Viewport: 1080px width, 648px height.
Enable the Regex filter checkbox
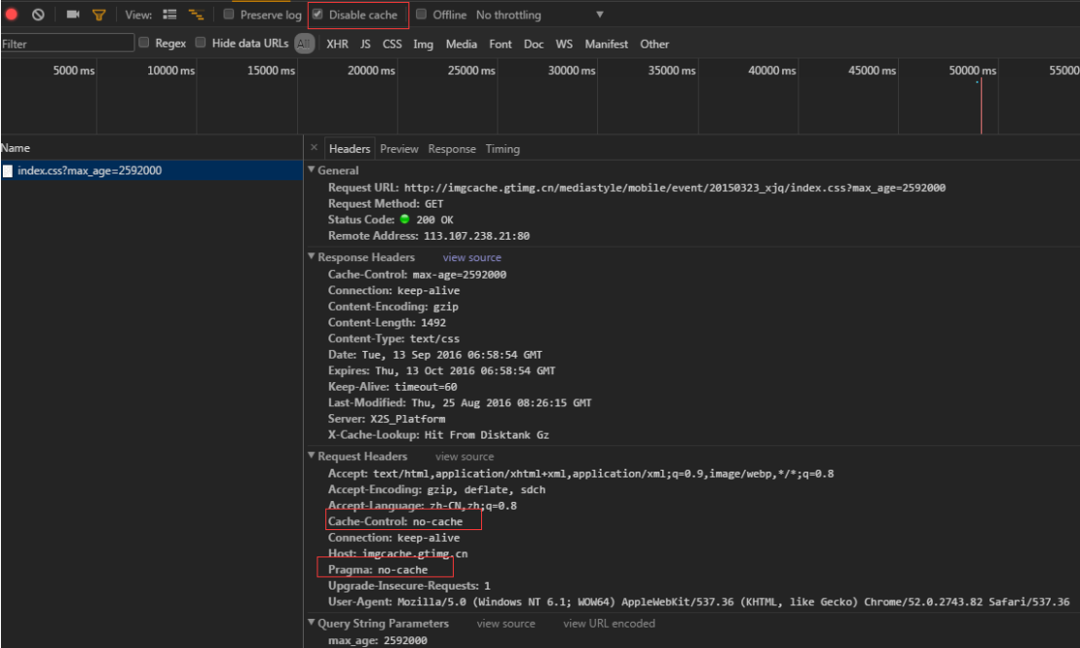coord(144,43)
